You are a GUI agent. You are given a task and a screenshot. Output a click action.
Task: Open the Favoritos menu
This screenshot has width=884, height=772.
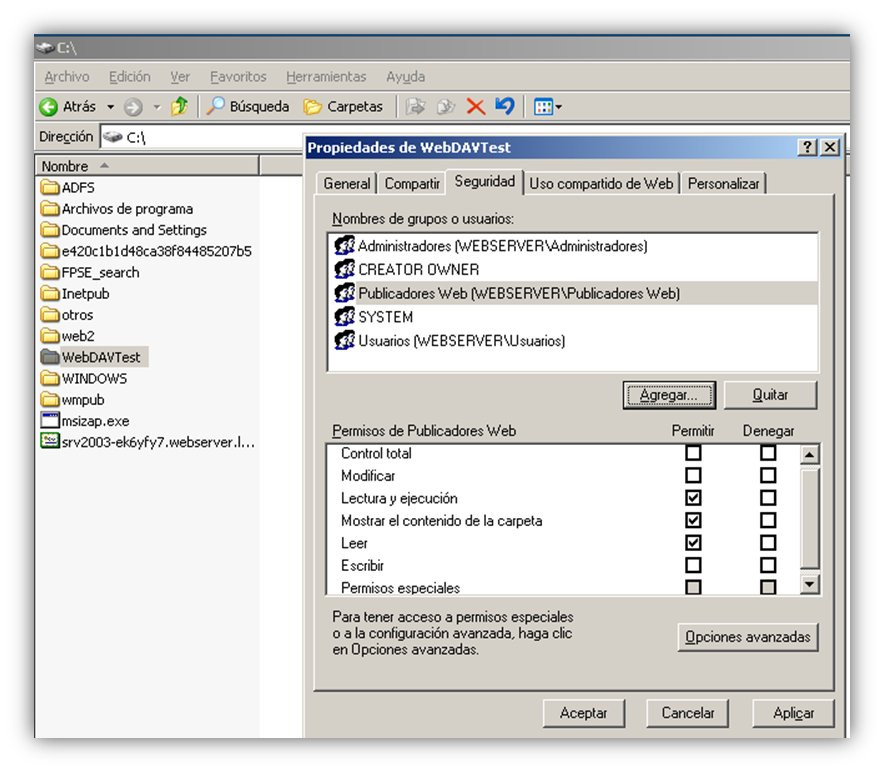click(x=238, y=77)
